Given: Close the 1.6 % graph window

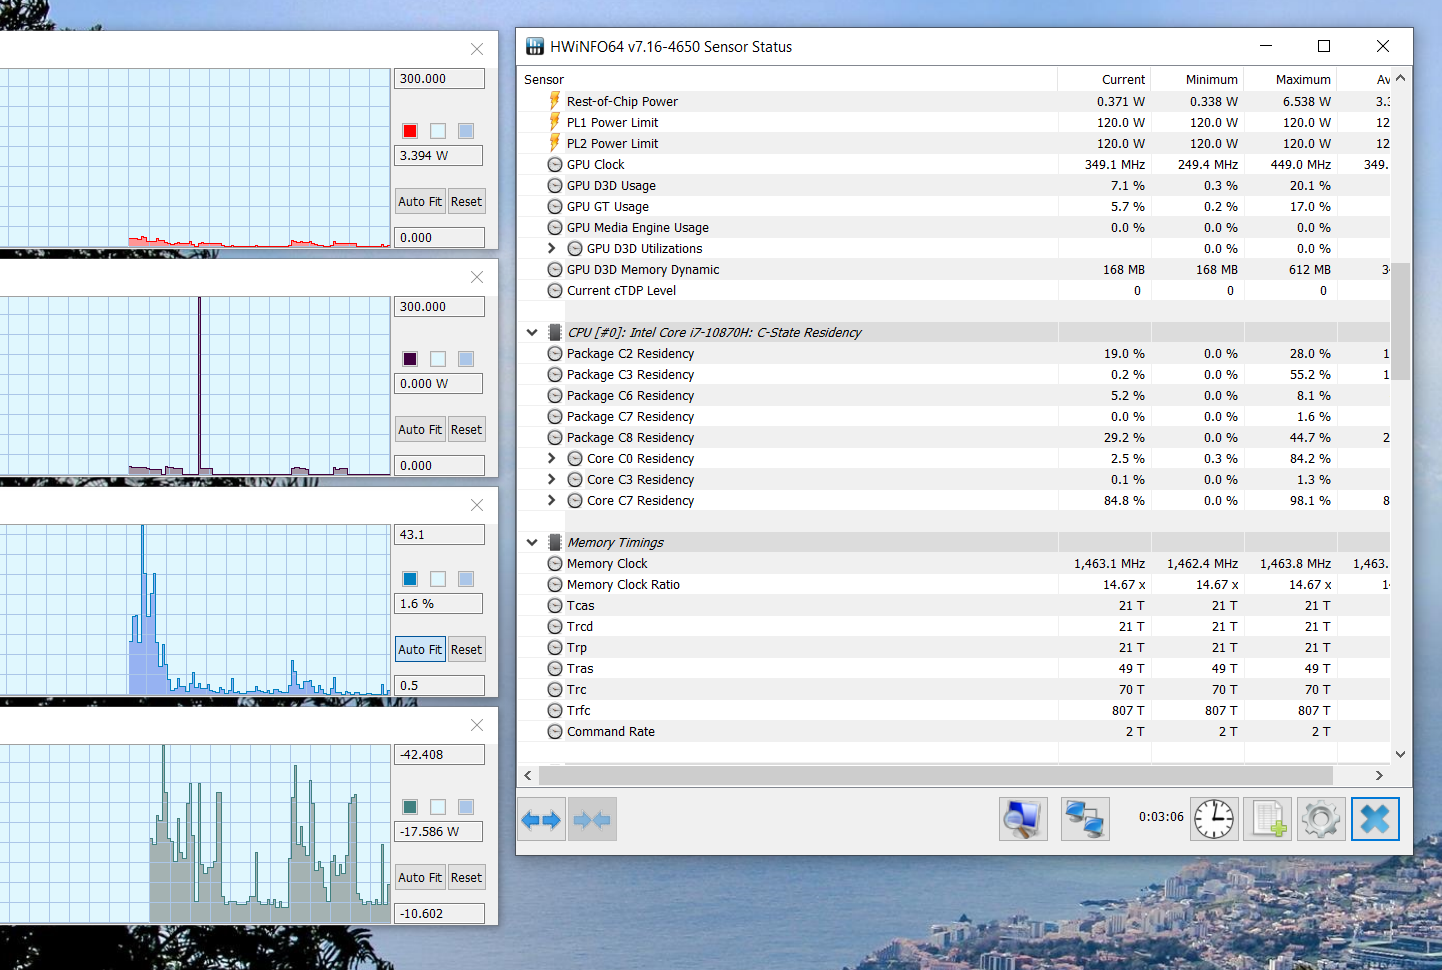Looking at the screenshot, I should point(477,505).
